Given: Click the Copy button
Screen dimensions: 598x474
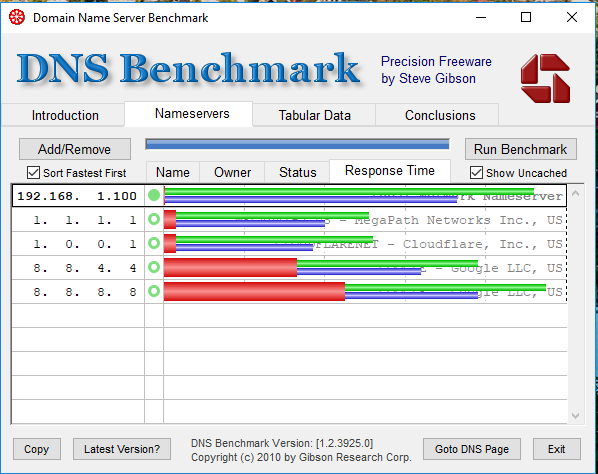Looking at the screenshot, I should (37, 449).
